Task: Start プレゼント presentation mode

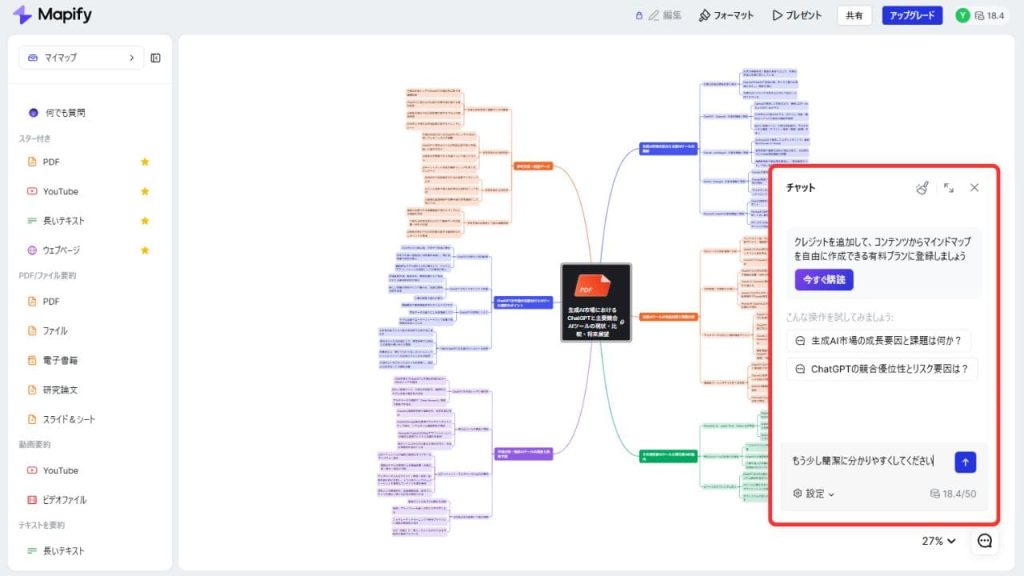Action: (x=797, y=15)
